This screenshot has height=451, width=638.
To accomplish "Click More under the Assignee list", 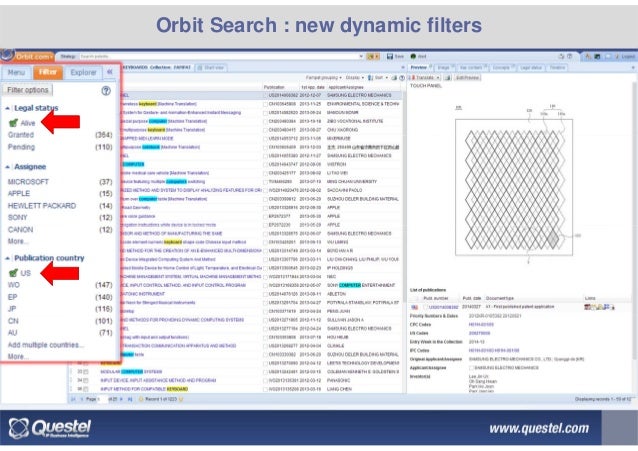I will (x=18, y=241).
